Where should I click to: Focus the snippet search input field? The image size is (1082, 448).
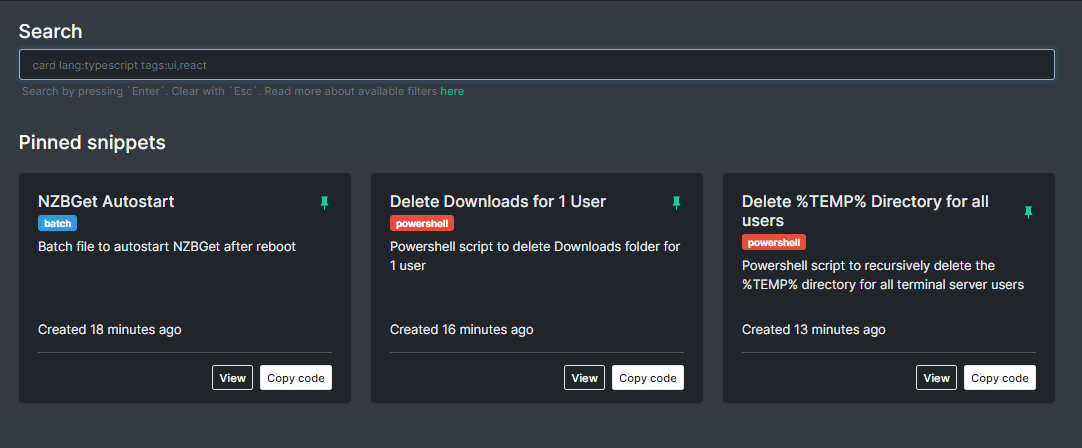point(537,65)
